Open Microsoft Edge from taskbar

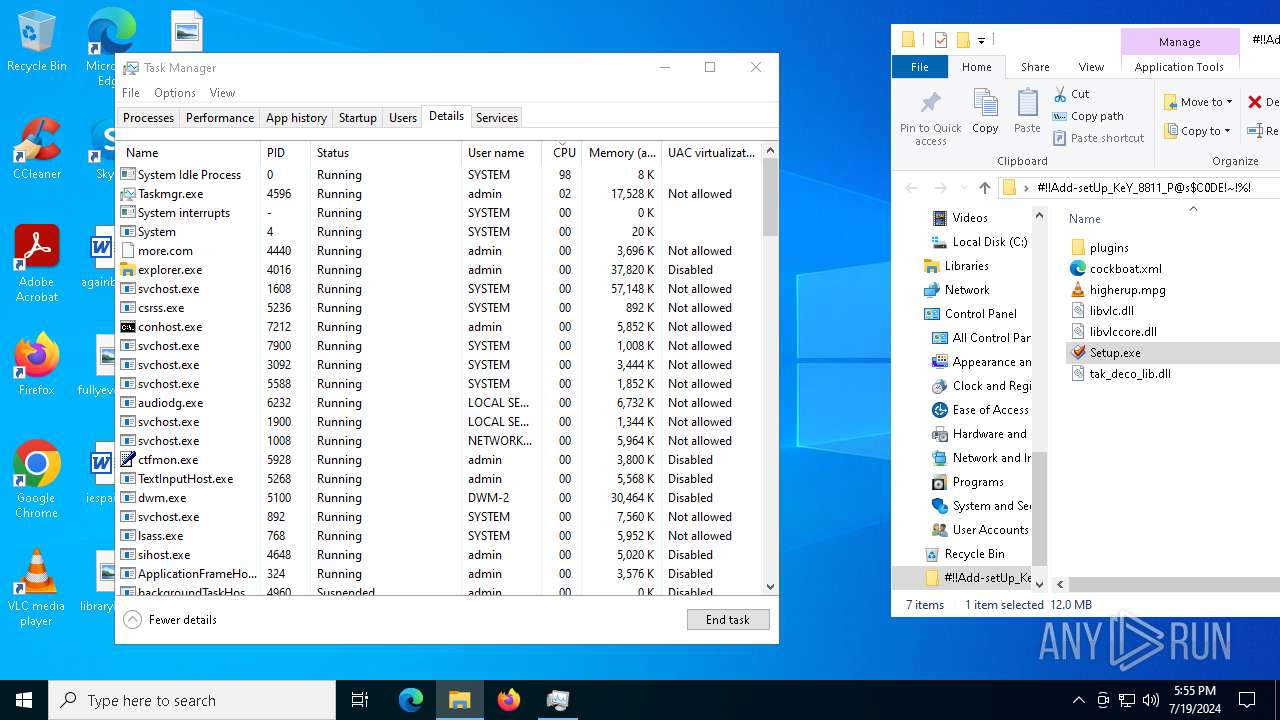point(411,700)
